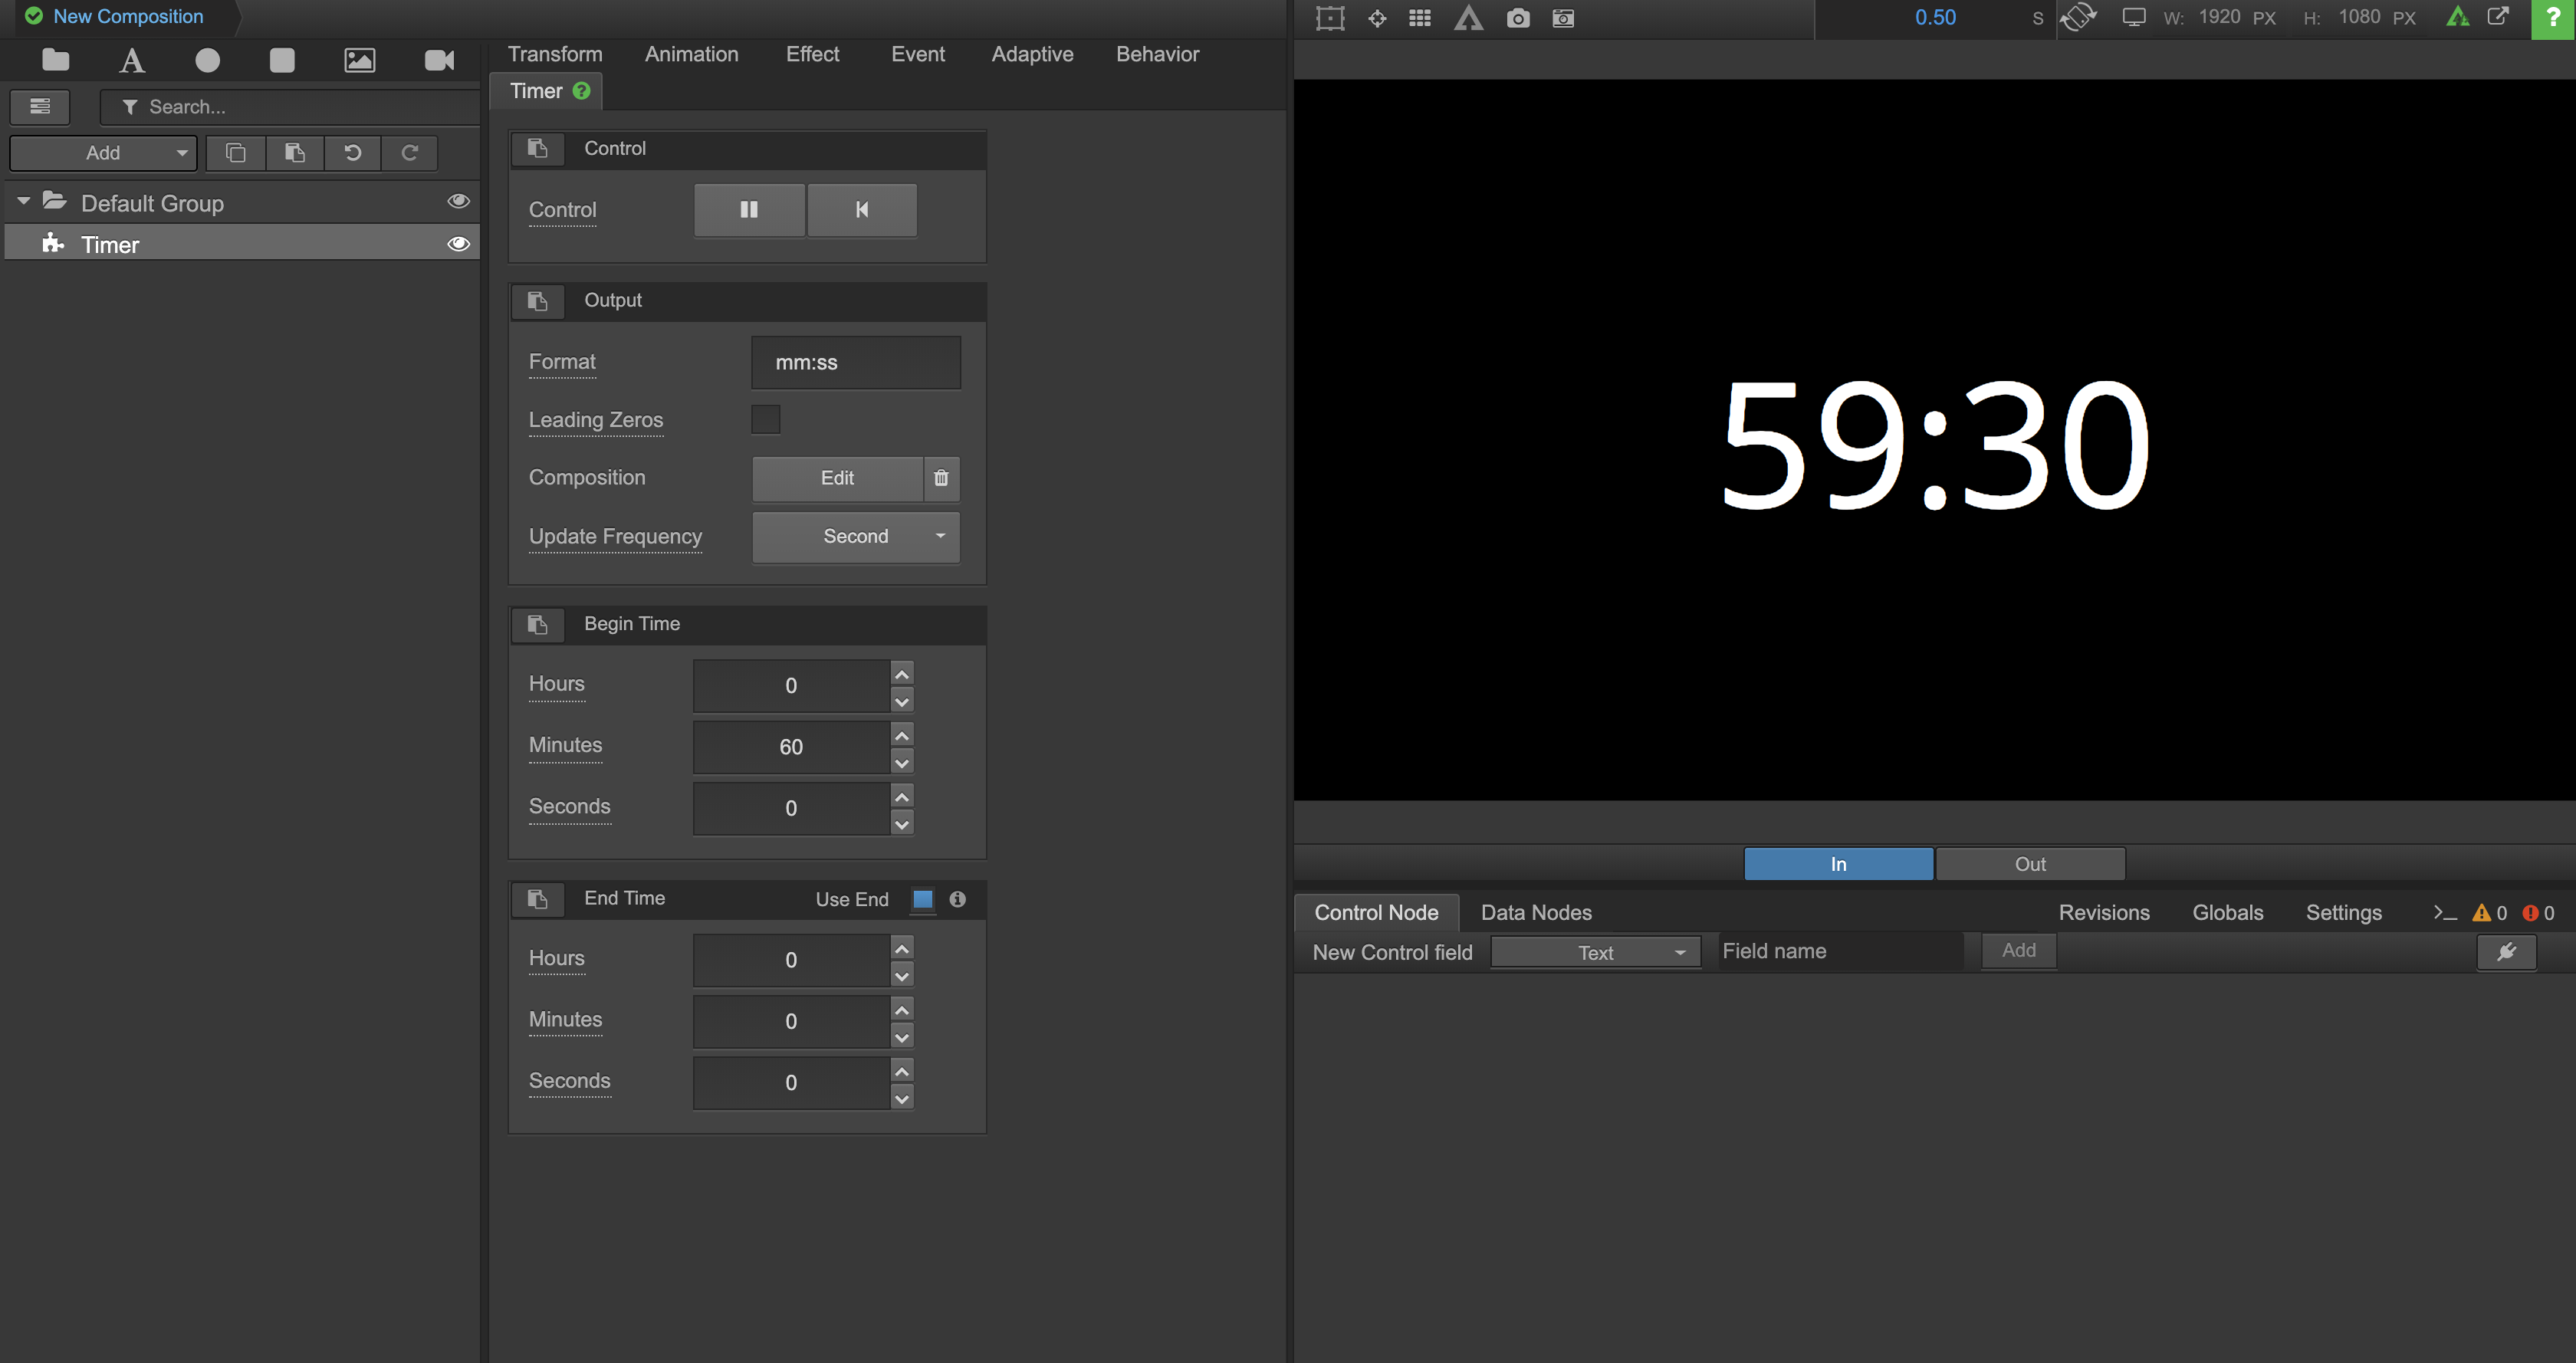The height and width of the screenshot is (1363, 2576).
Task: Add a rounded rectangle widget
Action: pyautogui.click(x=282, y=60)
